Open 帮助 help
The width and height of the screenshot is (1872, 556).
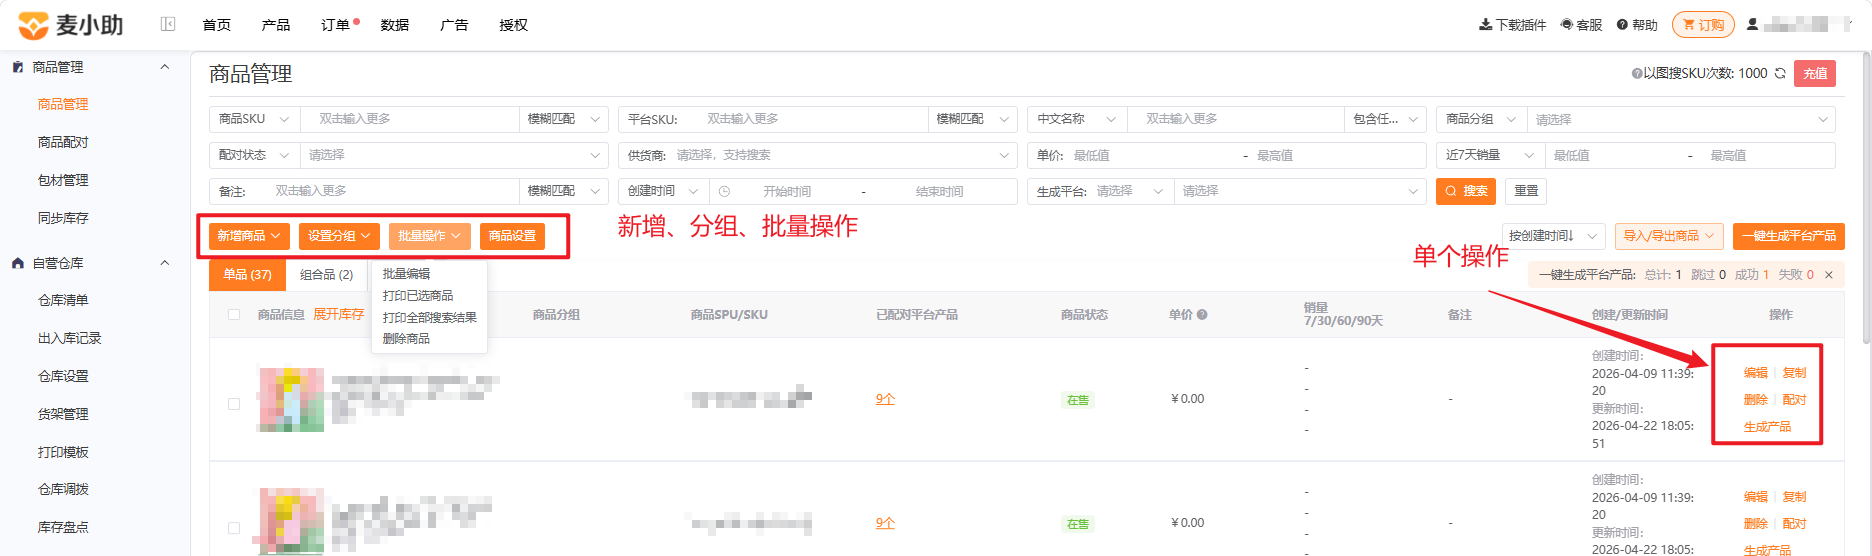(x=1637, y=25)
